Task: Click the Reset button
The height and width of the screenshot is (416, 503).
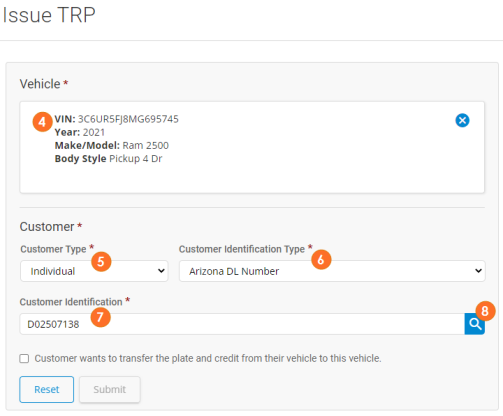Action: coord(47,389)
